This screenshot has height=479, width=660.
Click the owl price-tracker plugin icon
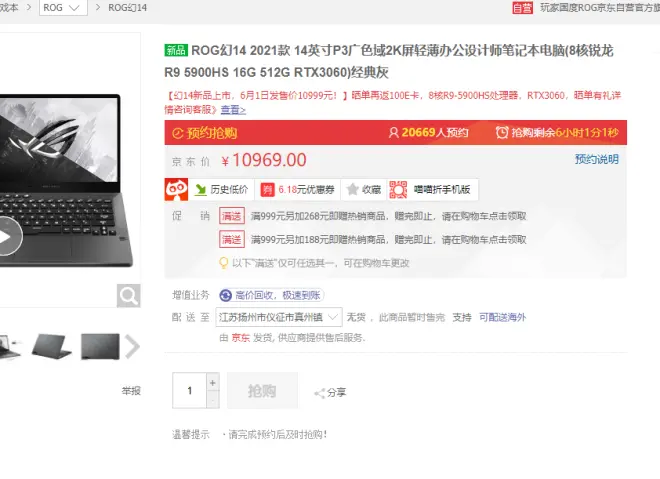176,189
